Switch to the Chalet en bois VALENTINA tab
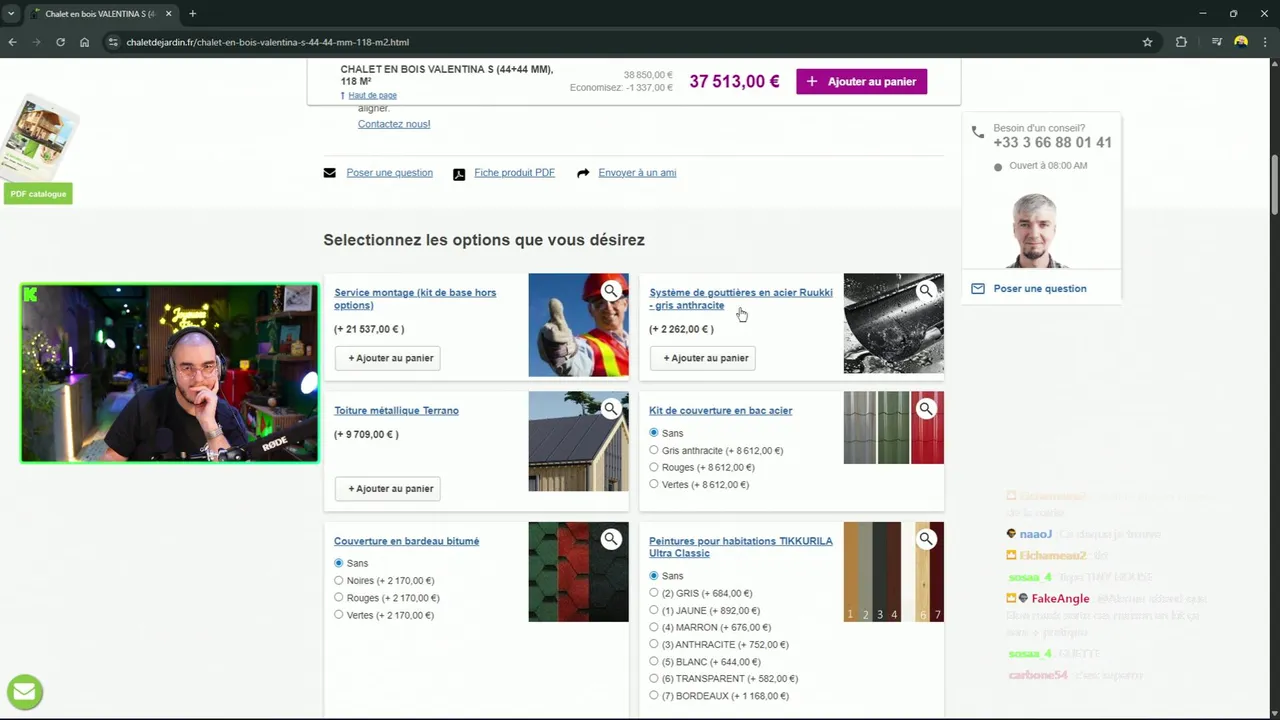Screen dimensions: 1280x720 point(95,14)
